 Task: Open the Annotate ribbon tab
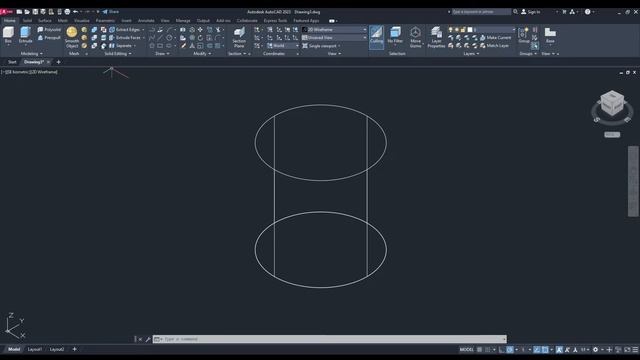click(x=146, y=20)
